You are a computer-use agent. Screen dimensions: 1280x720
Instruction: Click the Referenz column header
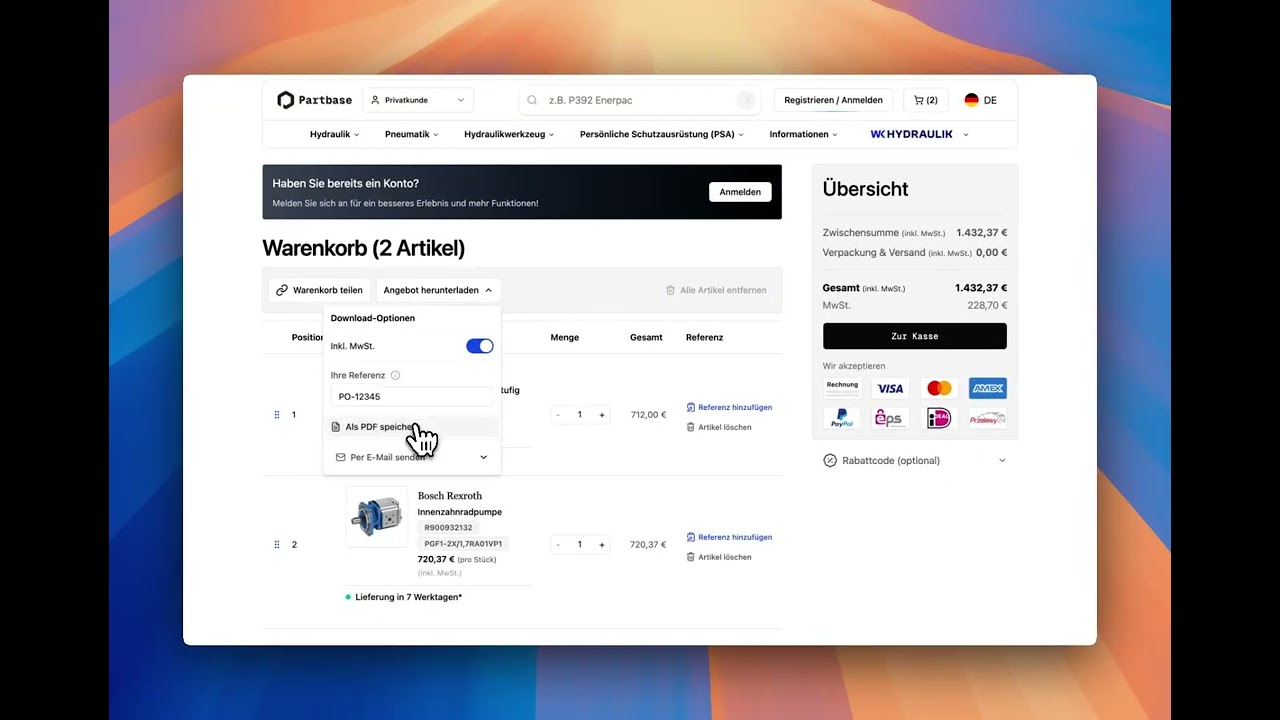(704, 338)
